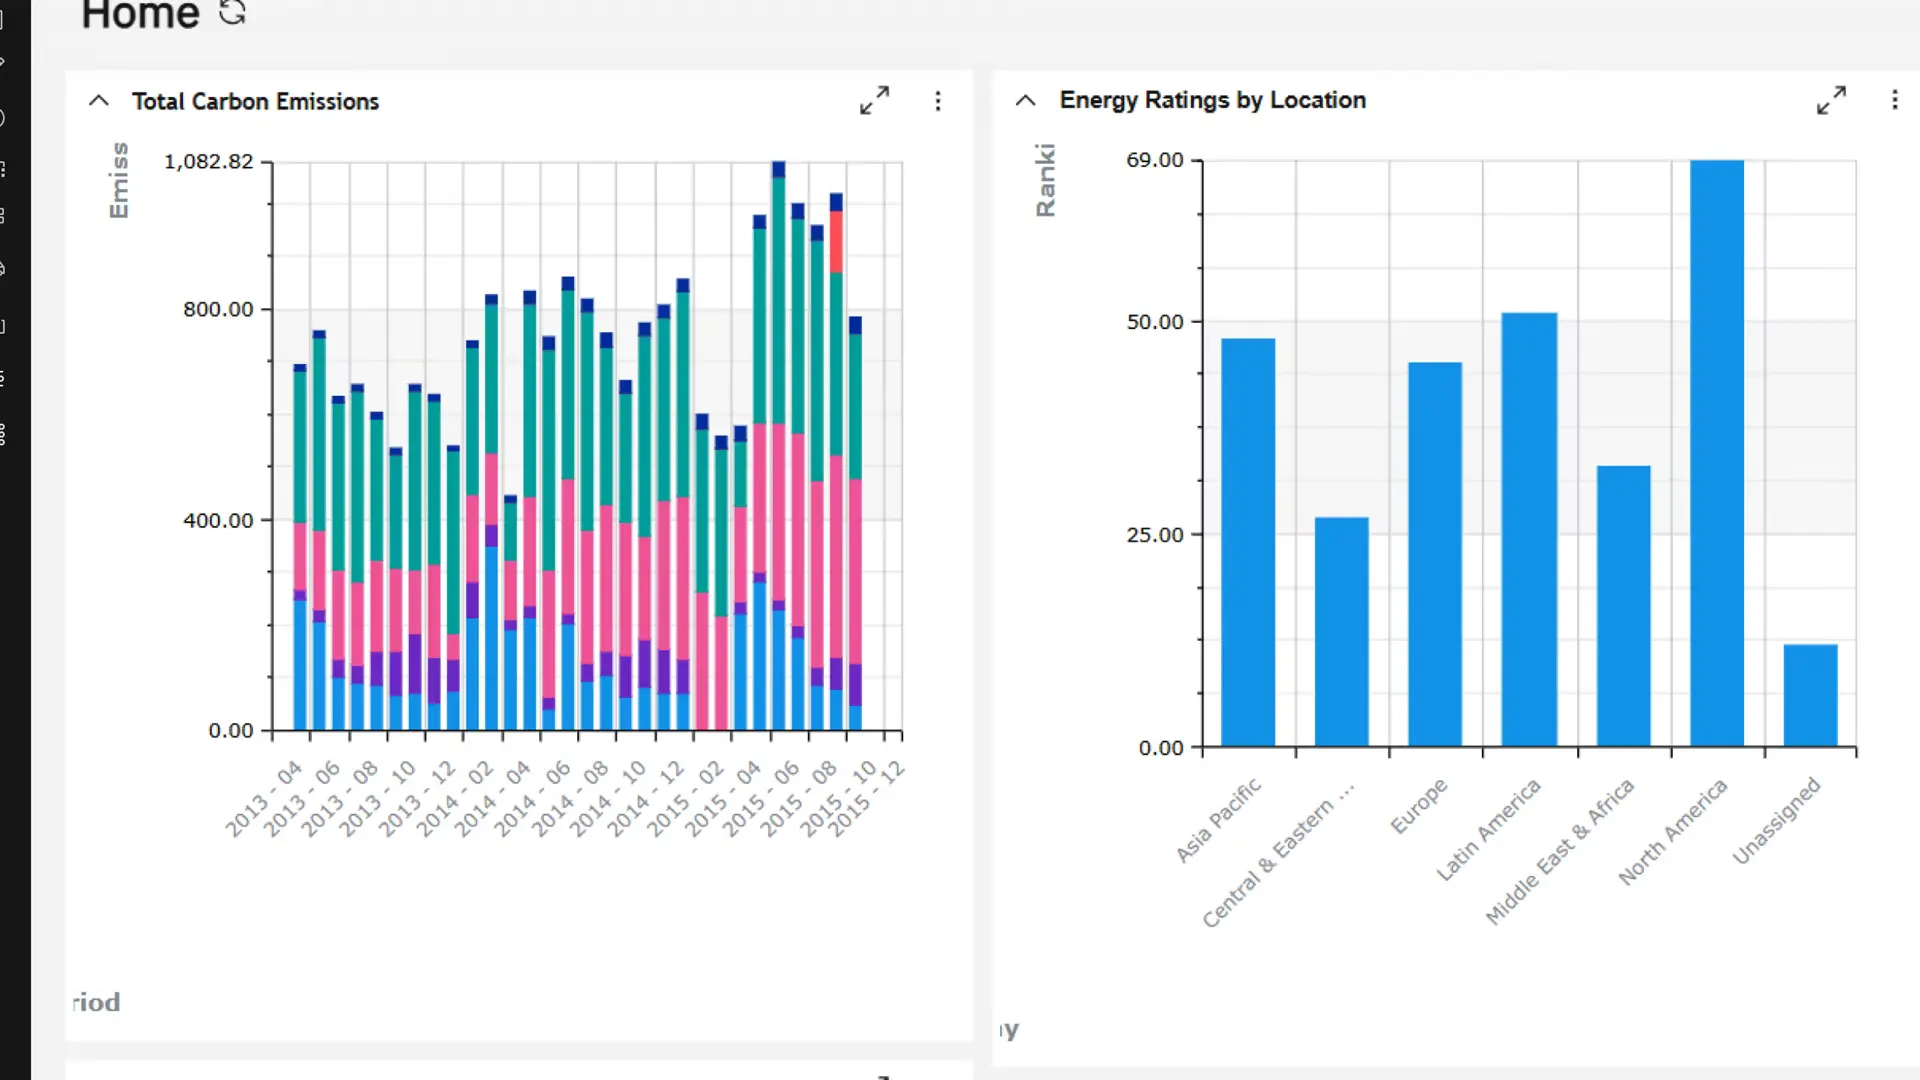Click the refresh icon beside Home
Viewport: 1920px width, 1080px height.
click(x=232, y=12)
